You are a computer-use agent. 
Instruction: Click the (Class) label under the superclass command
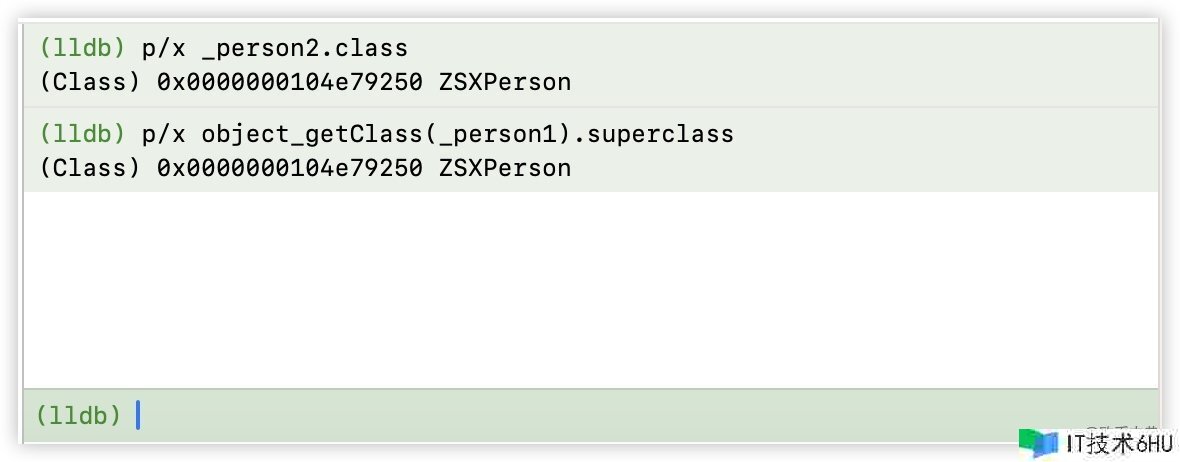click(x=90, y=168)
